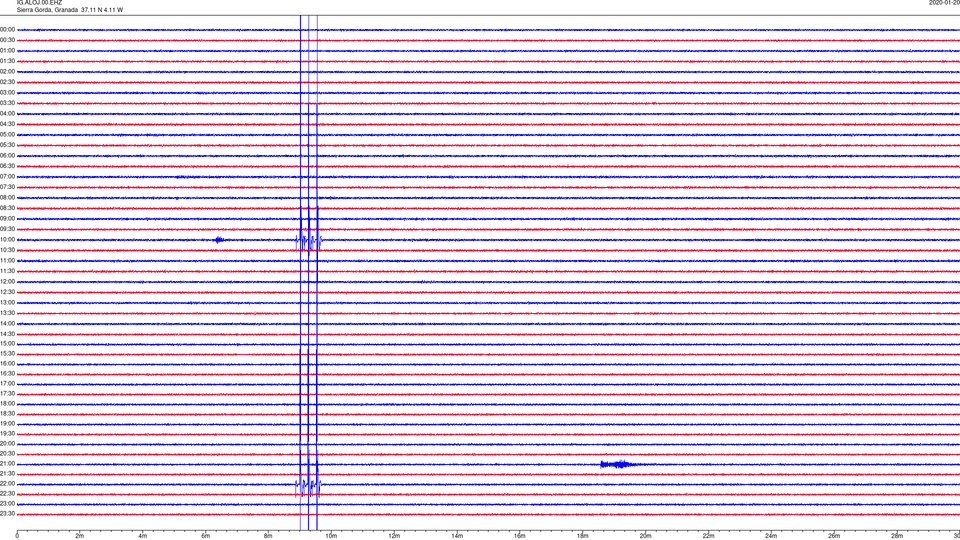The image size is (960, 540).
Task: Click the 18m mark on the minute axis
Action: tap(583, 536)
